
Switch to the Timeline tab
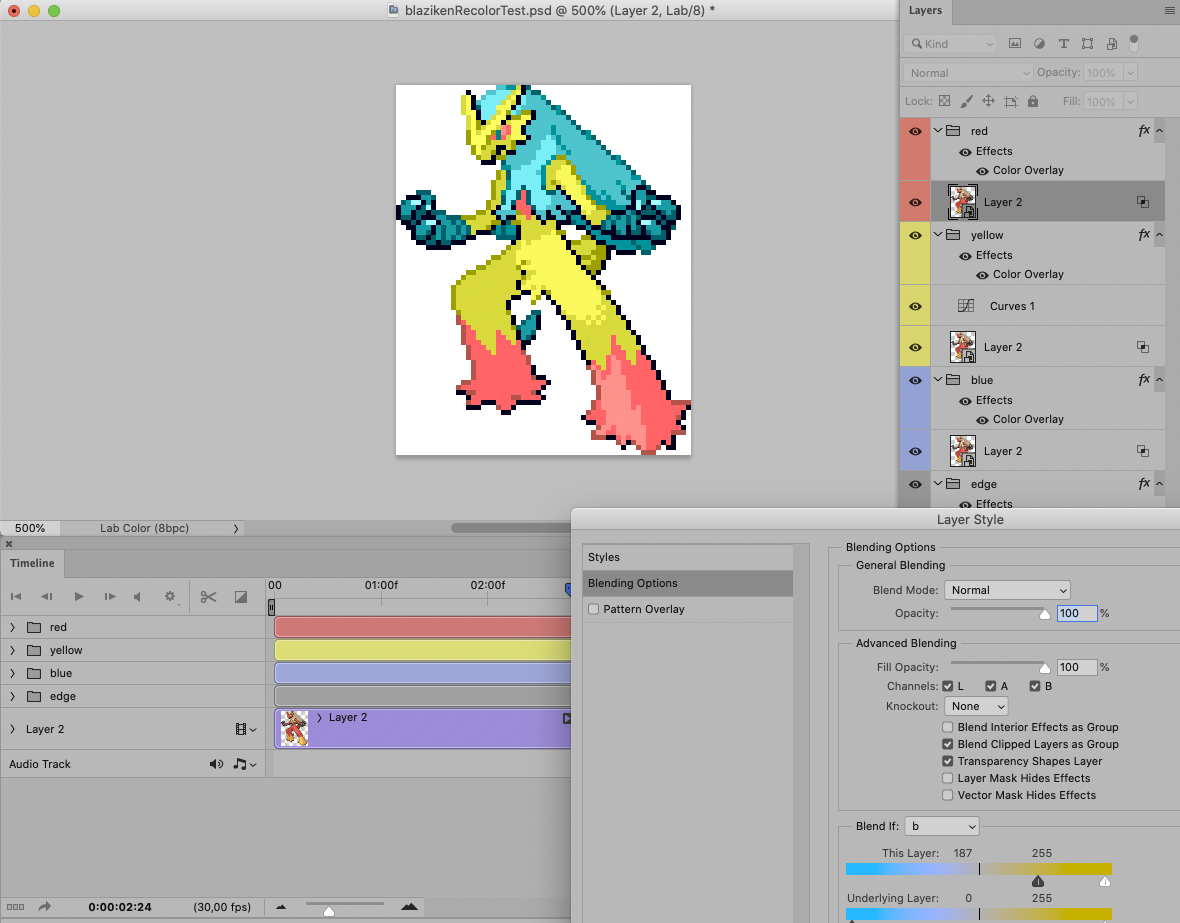click(x=32, y=563)
